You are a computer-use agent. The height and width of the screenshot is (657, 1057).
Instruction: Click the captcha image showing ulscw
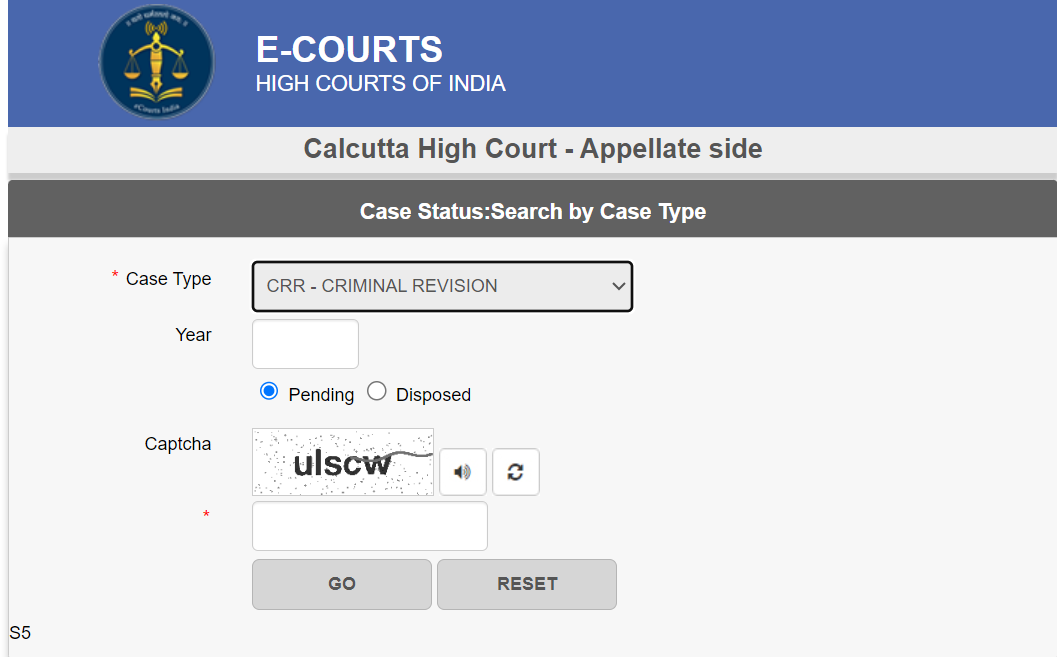(343, 462)
